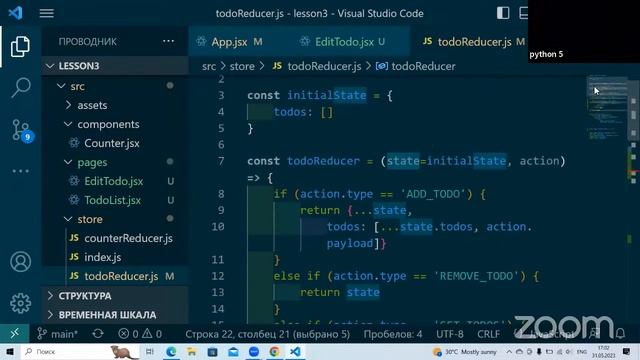Open the notifications bell in status bar
640x360 pixels.
click(620, 334)
